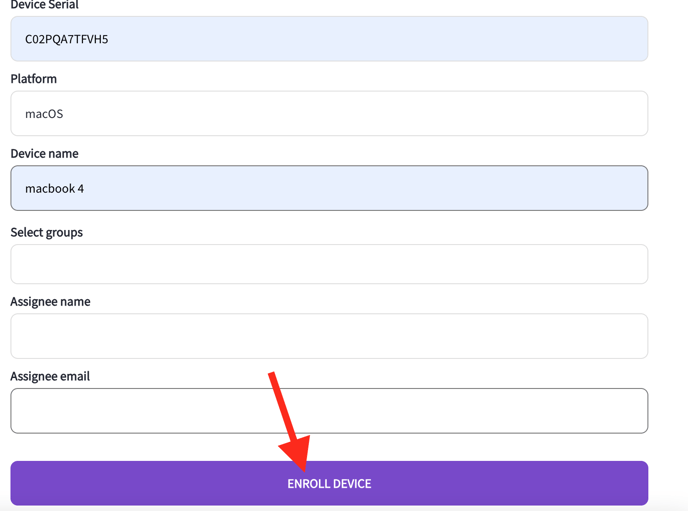The width and height of the screenshot is (688, 511).
Task: Click into the Device name field
Action: [x=329, y=188]
